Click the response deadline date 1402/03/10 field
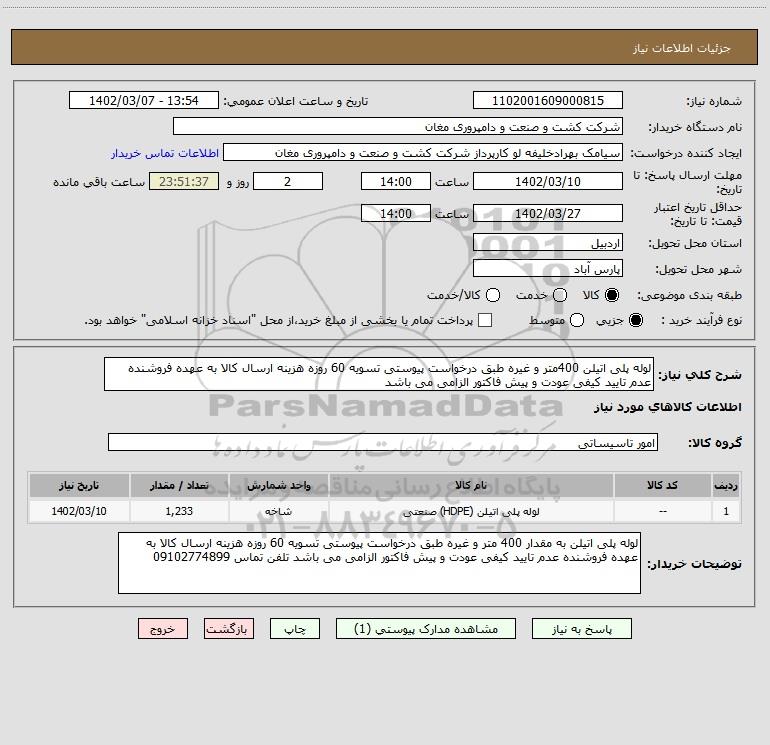770x745 pixels. (548, 181)
